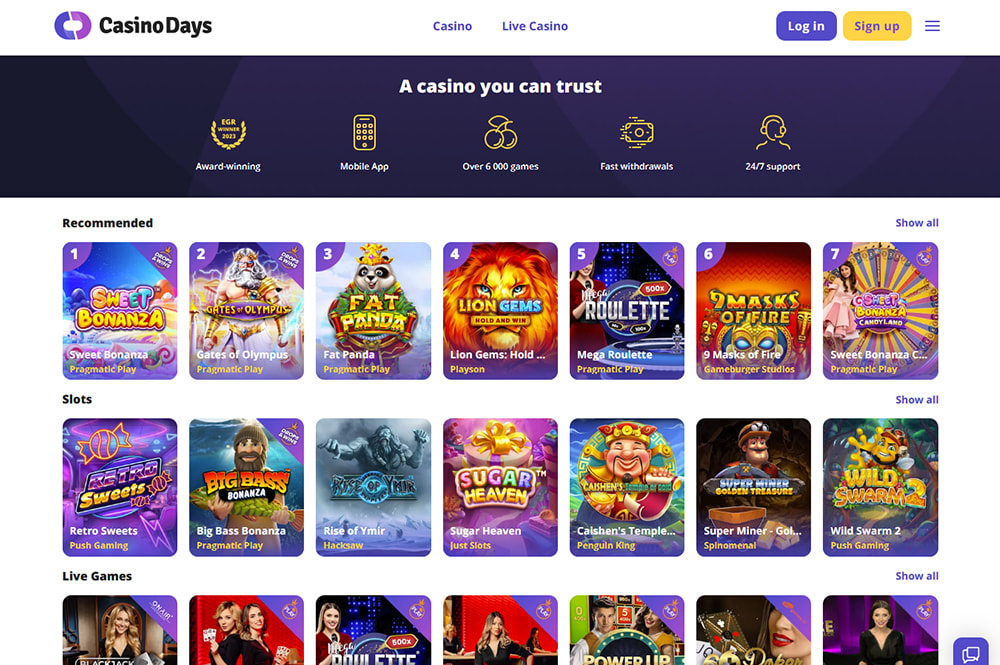The height and width of the screenshot is (665, 1000).
Task: Go to the Casino tab
Action: click(452, 26)
